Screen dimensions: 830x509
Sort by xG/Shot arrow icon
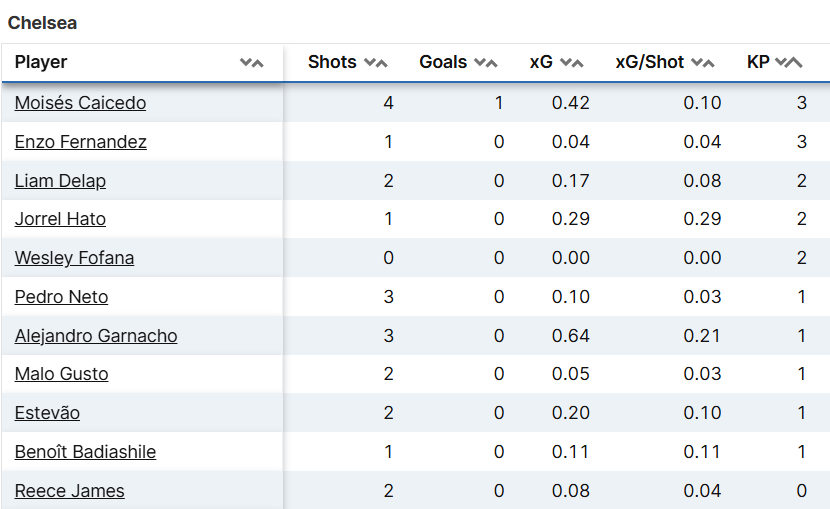[x=703, y=62]
